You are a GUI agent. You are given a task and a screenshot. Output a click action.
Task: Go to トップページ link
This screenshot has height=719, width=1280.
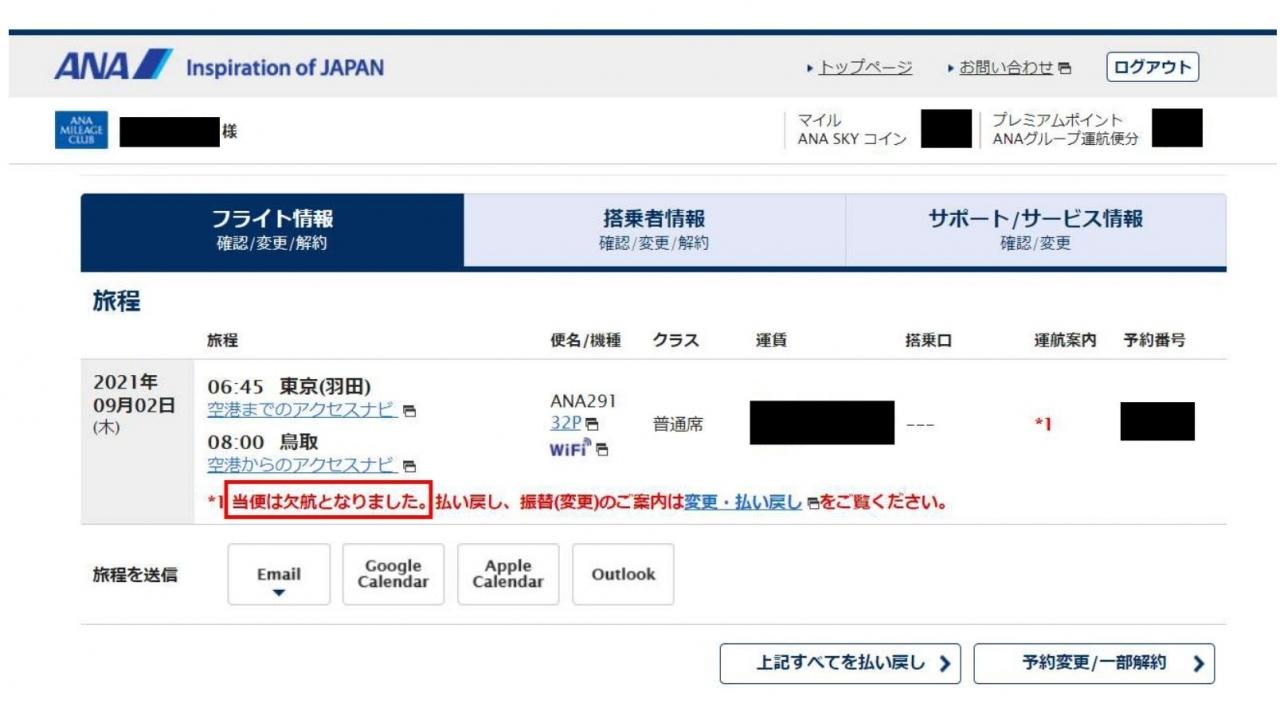pos(865,68)
